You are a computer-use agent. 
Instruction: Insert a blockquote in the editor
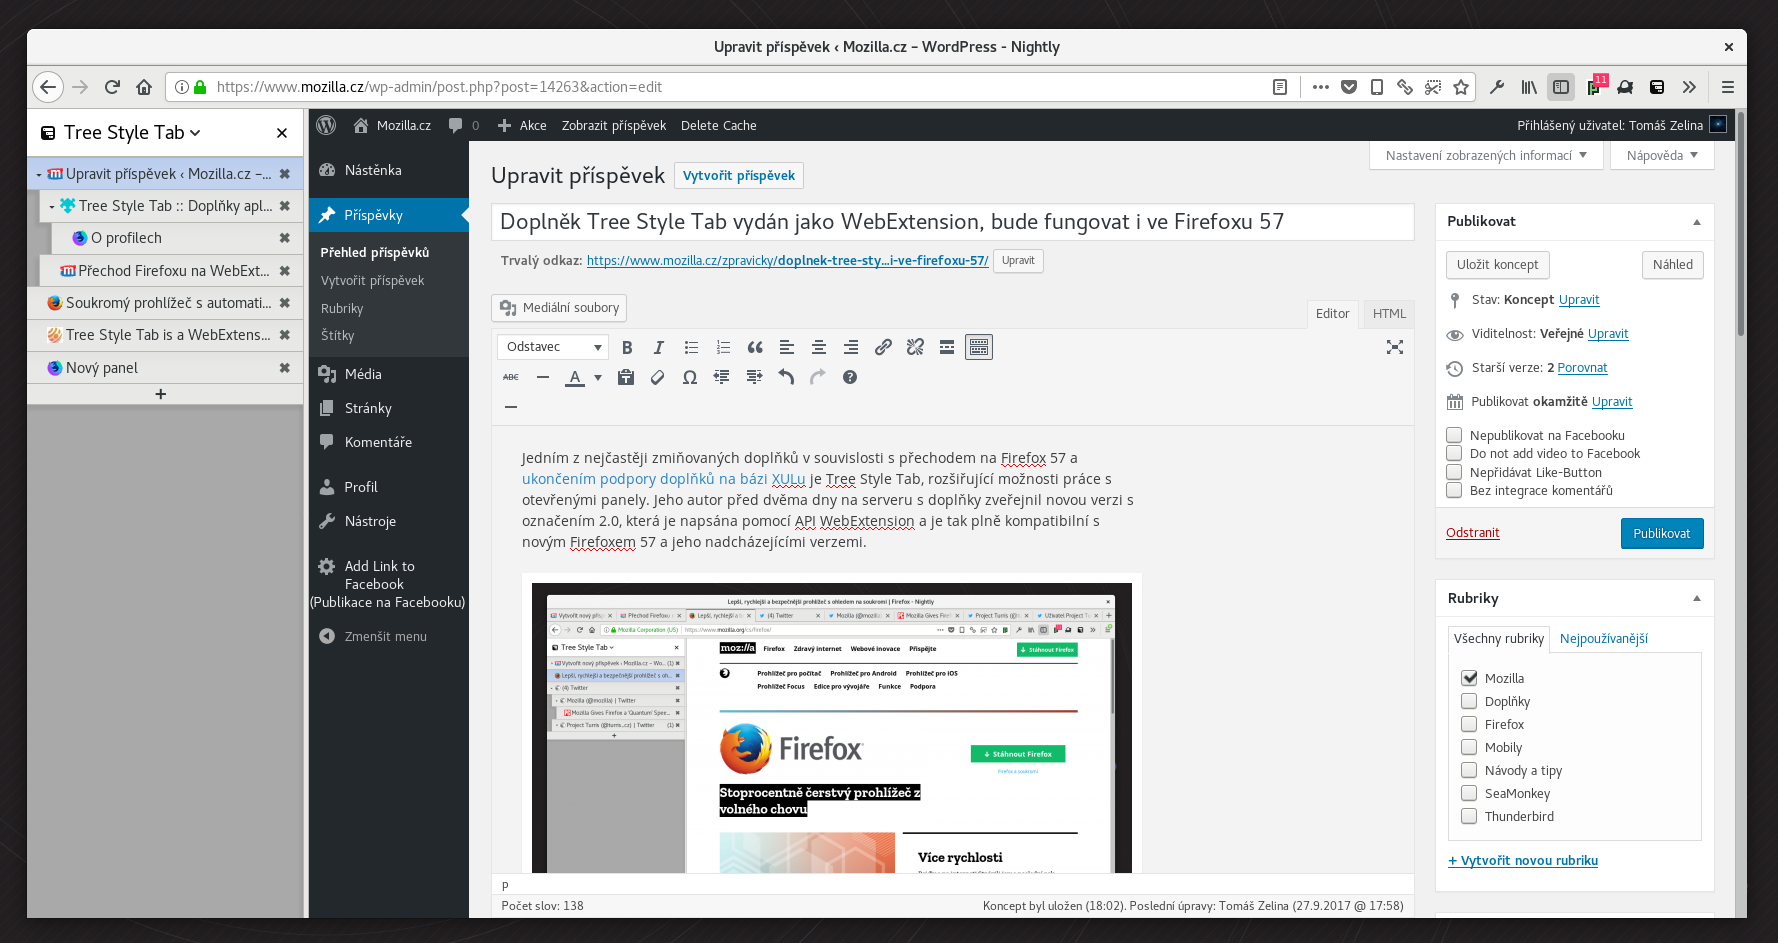click(x=755, y=347)
